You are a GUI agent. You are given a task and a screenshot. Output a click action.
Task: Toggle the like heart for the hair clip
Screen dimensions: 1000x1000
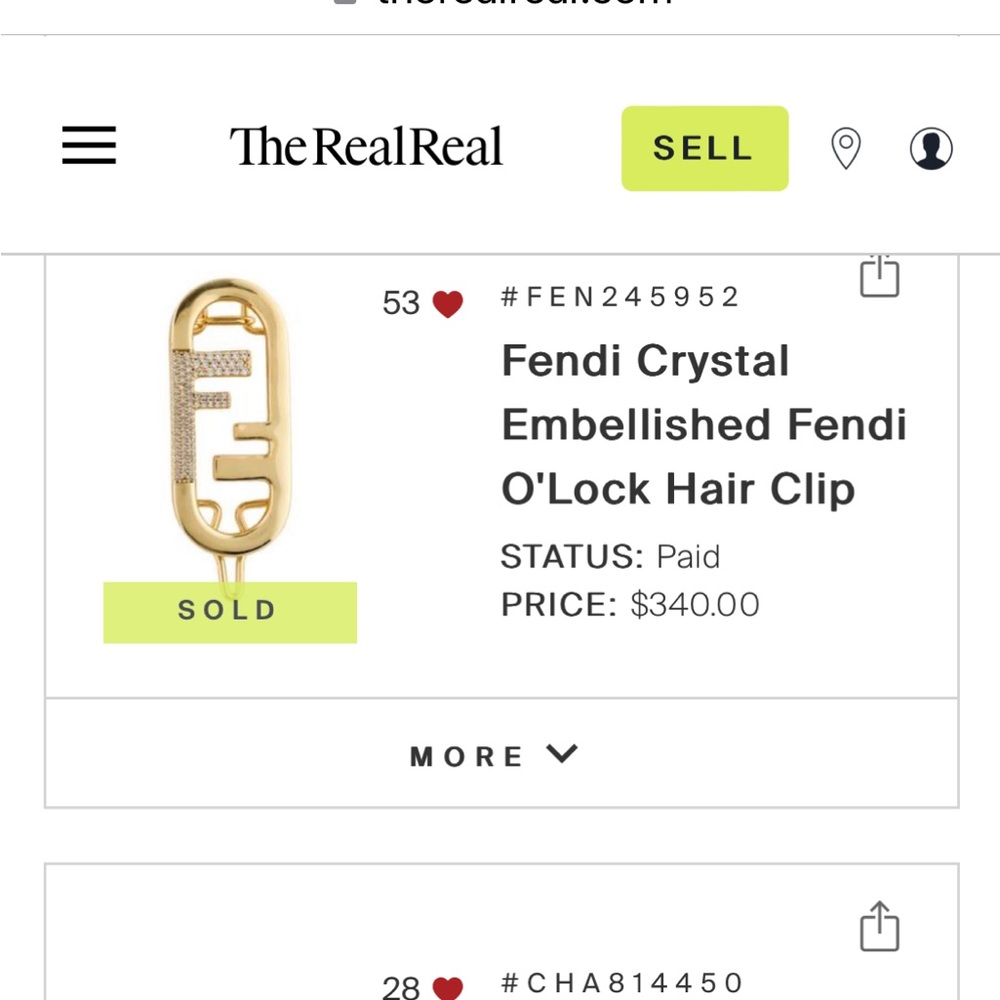click(x=447, y=301)
